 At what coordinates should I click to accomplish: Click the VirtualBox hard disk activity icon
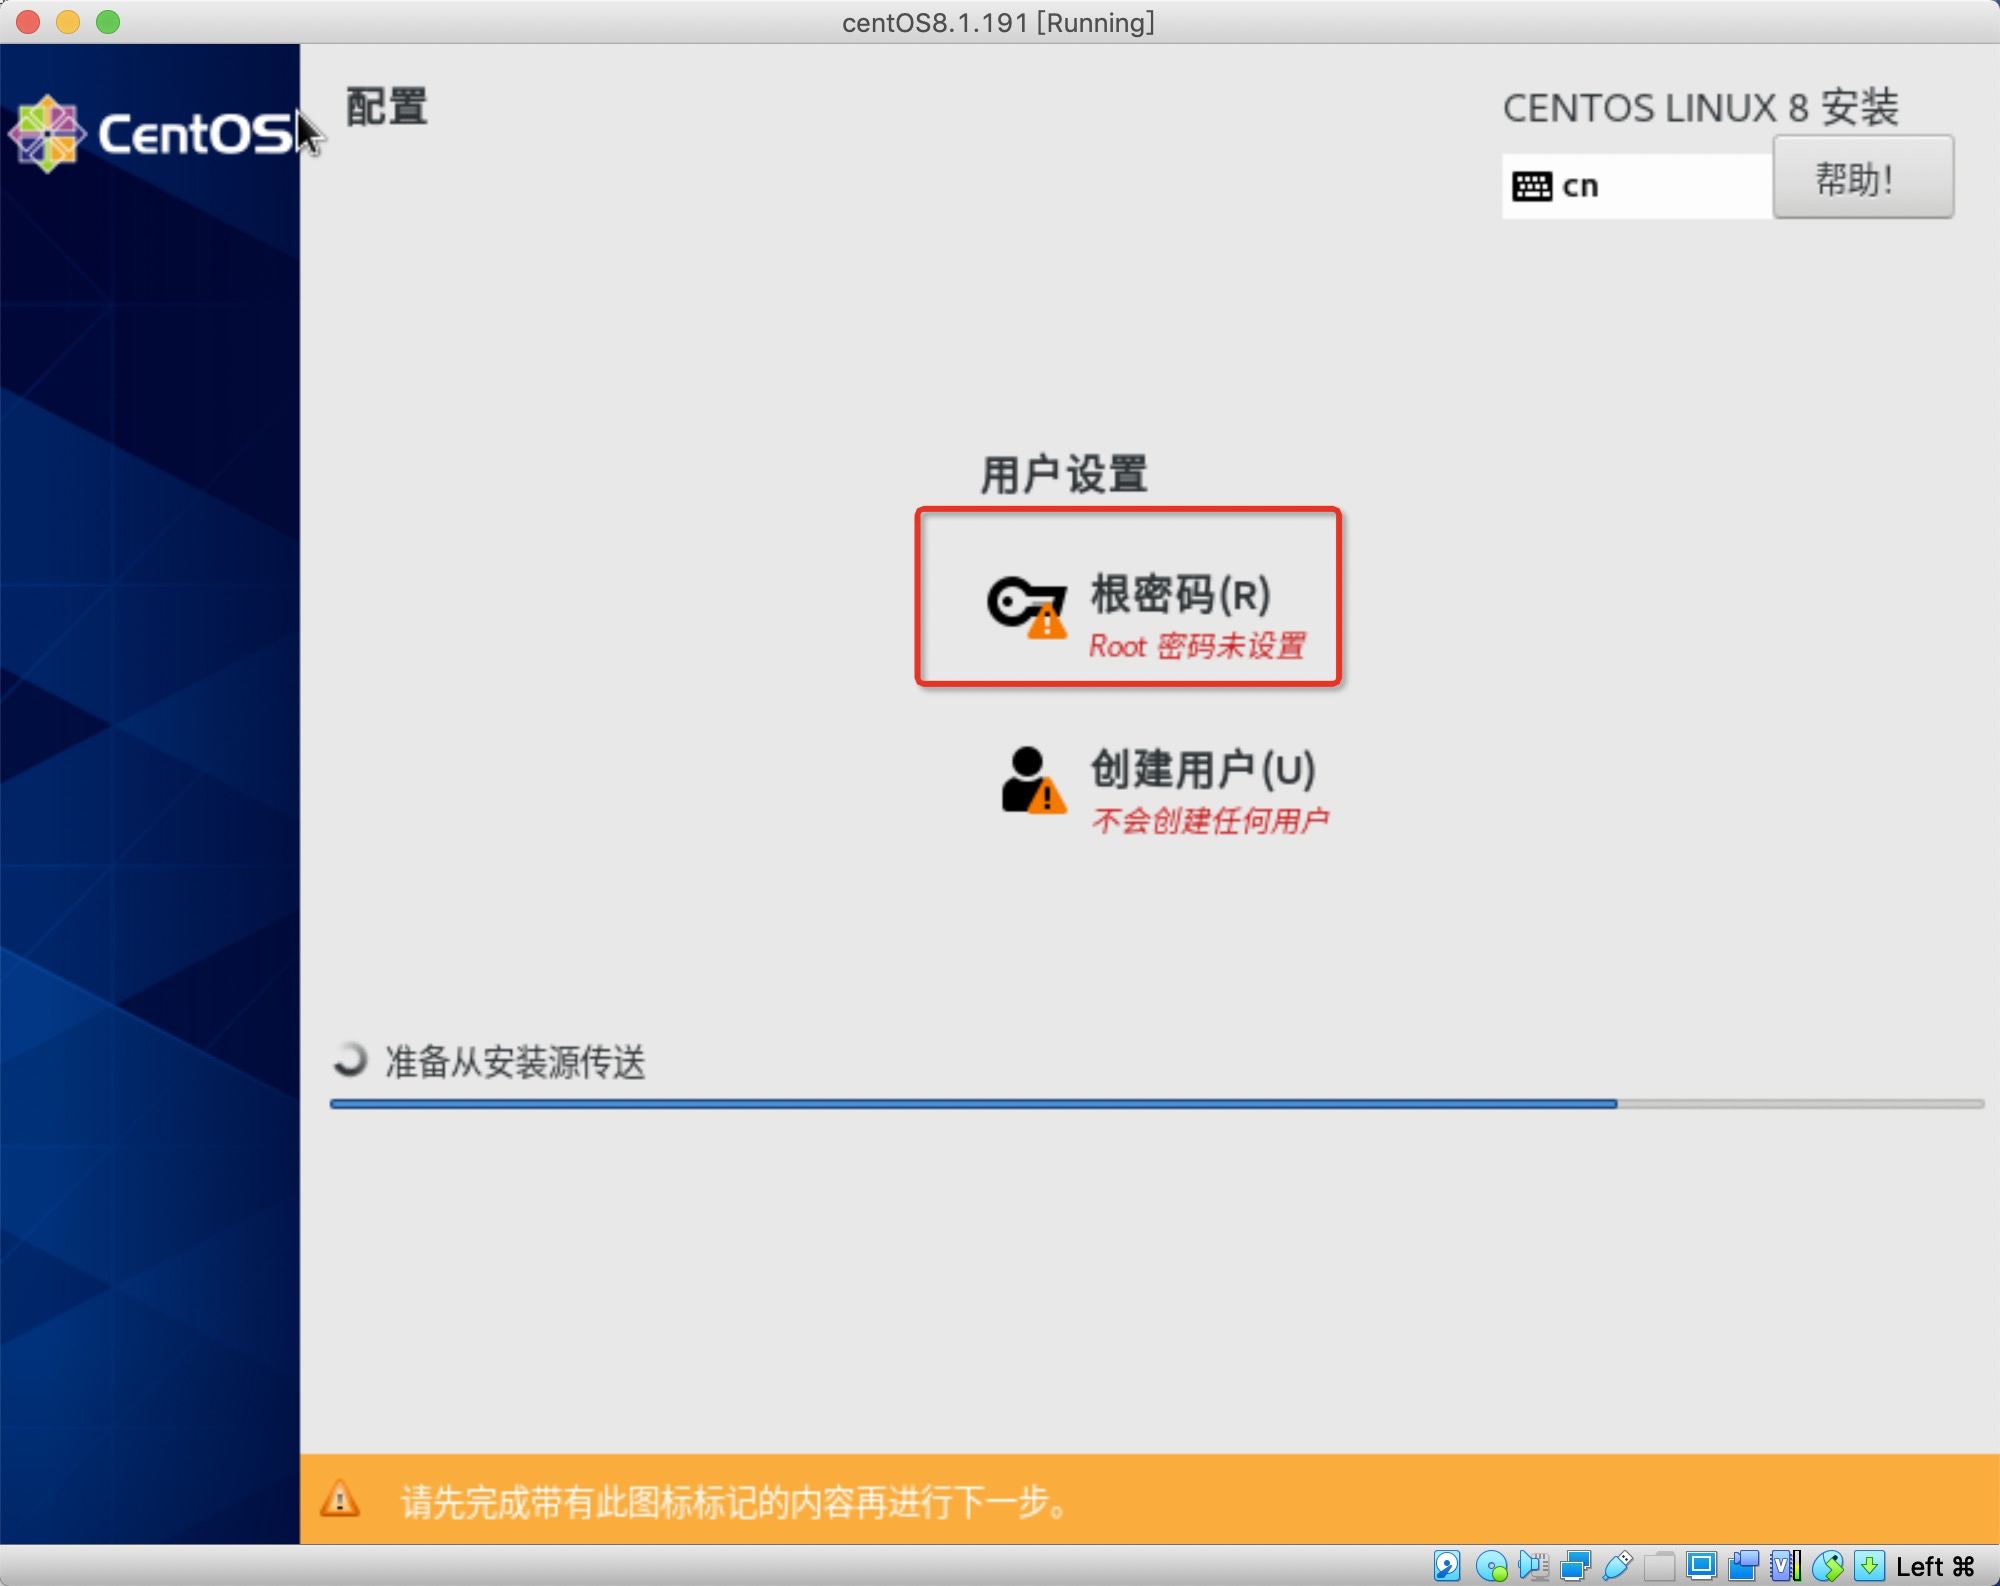(1446, 1565)
